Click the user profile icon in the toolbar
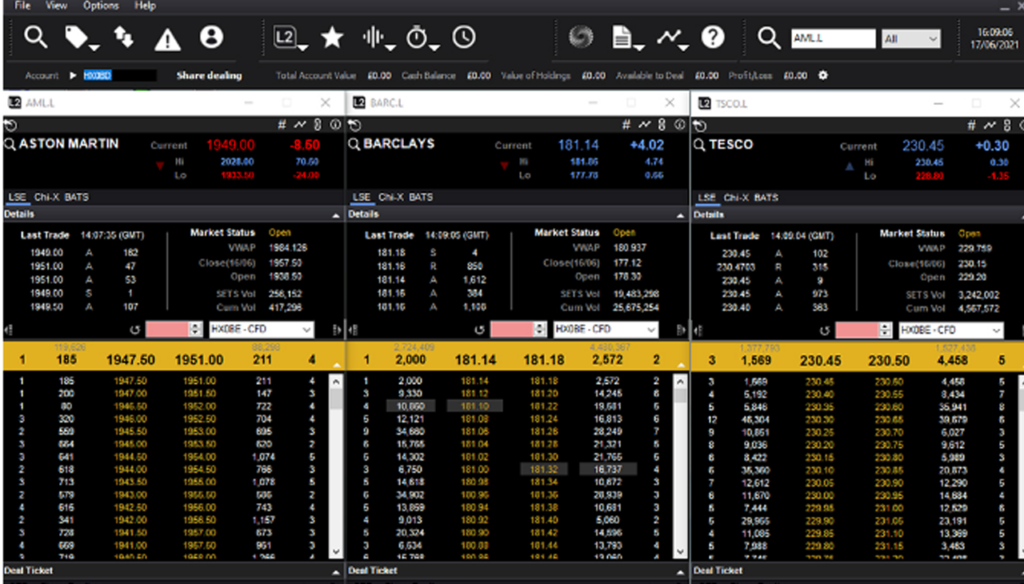This screenshot has width=1024, height=584. [211, 37]
